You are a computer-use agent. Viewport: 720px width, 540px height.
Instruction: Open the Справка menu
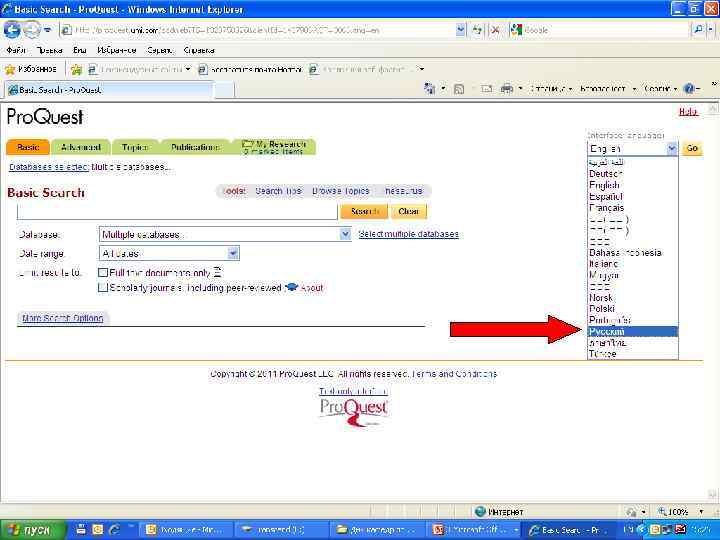click(199, 50)
